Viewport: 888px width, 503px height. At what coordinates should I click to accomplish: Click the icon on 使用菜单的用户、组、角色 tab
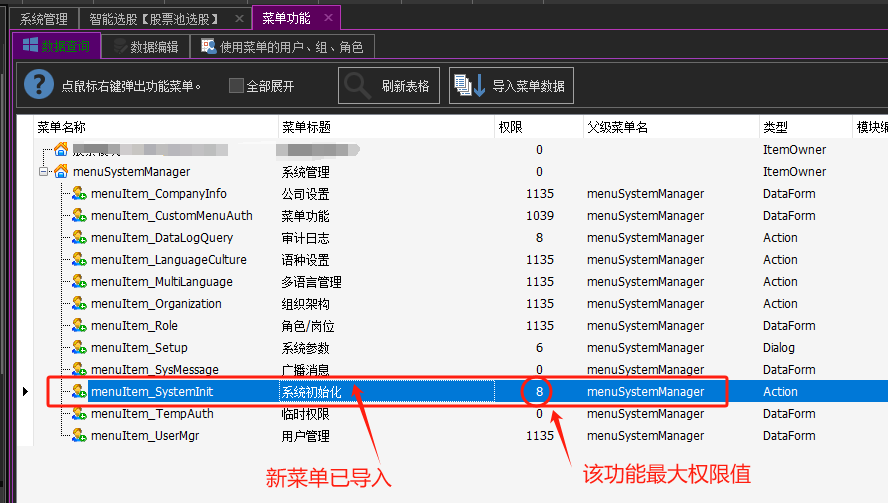click(x=208, y=46)
